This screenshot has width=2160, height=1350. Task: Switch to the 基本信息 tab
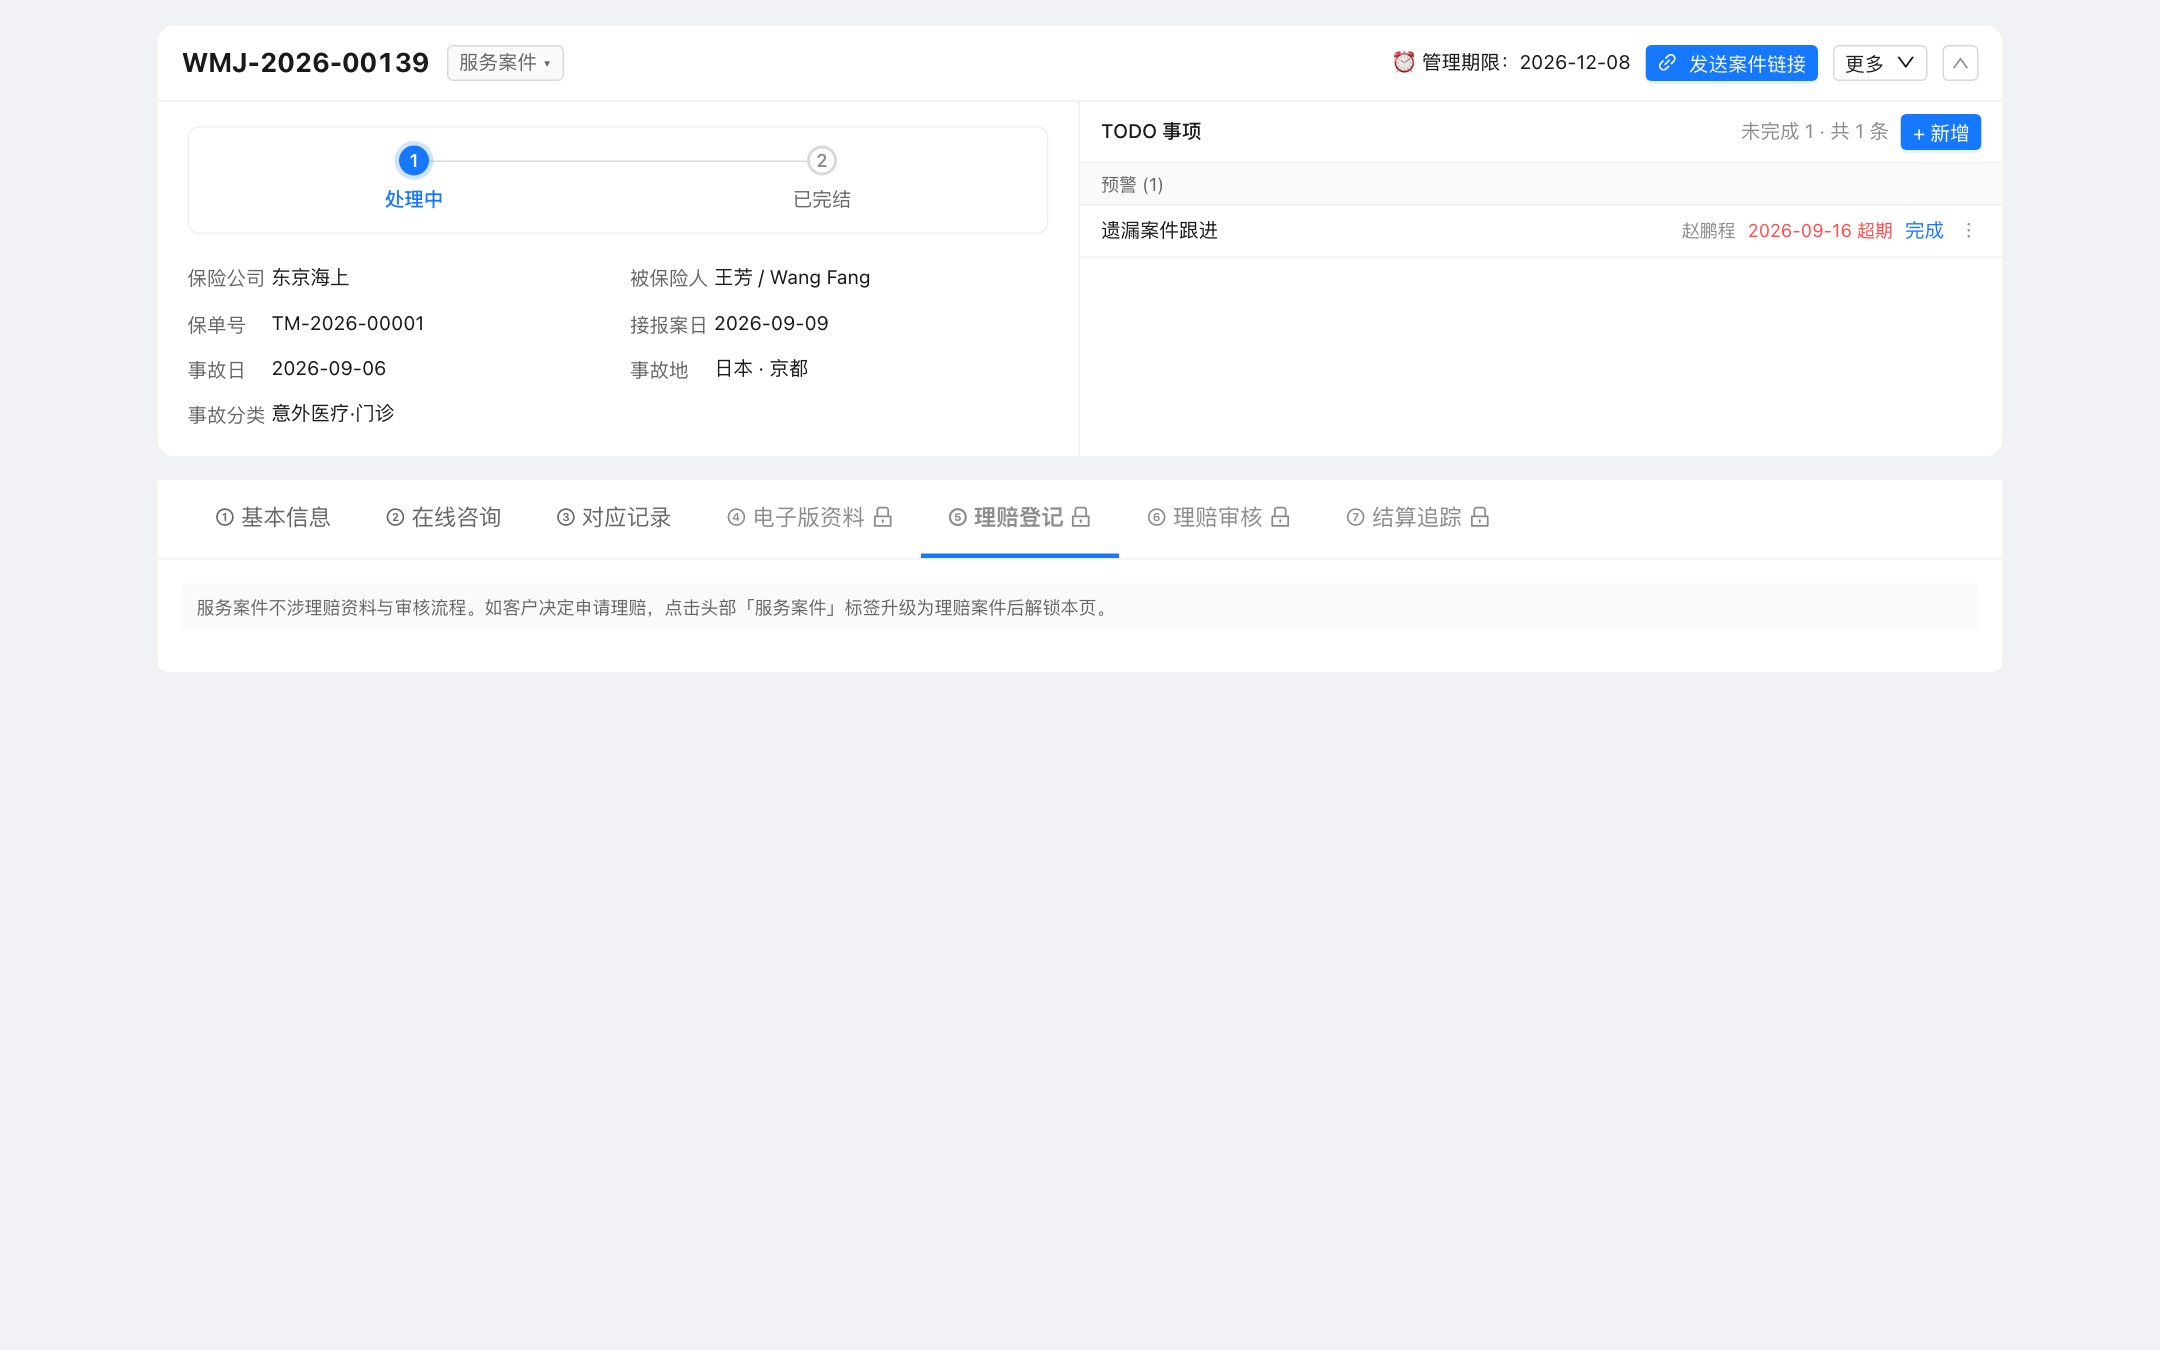click(273, 517)
